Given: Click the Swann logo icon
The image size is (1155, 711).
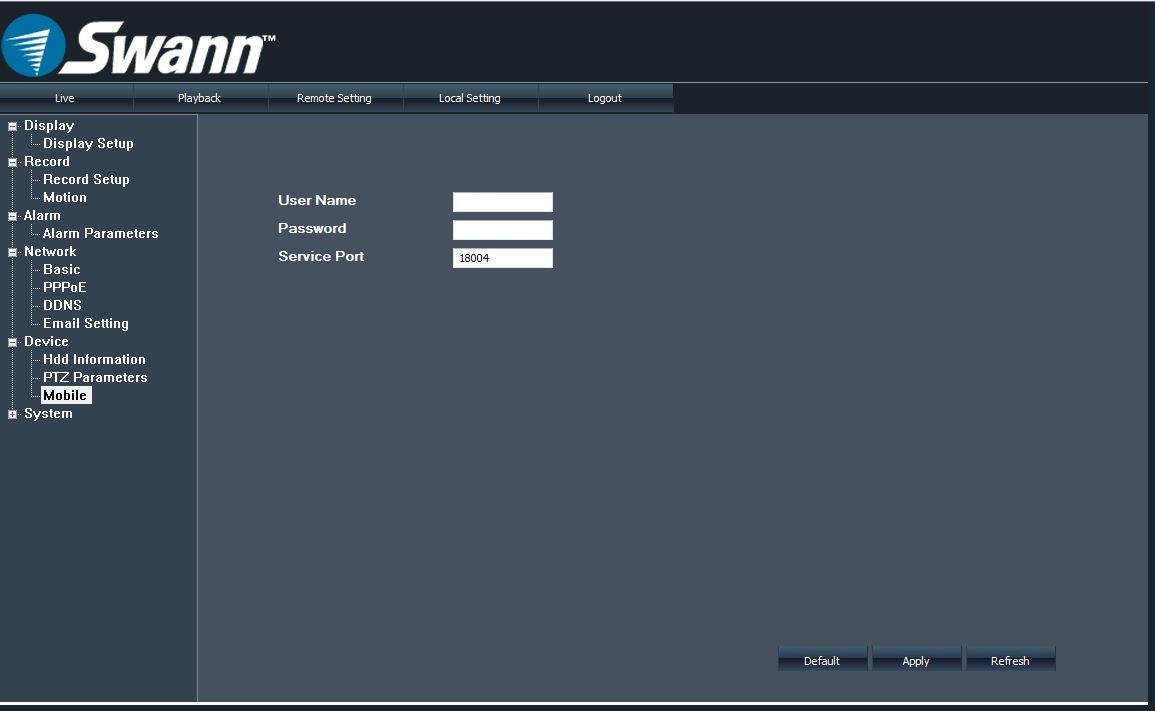Looking at the screenshot, I should (x=35, y=45).
